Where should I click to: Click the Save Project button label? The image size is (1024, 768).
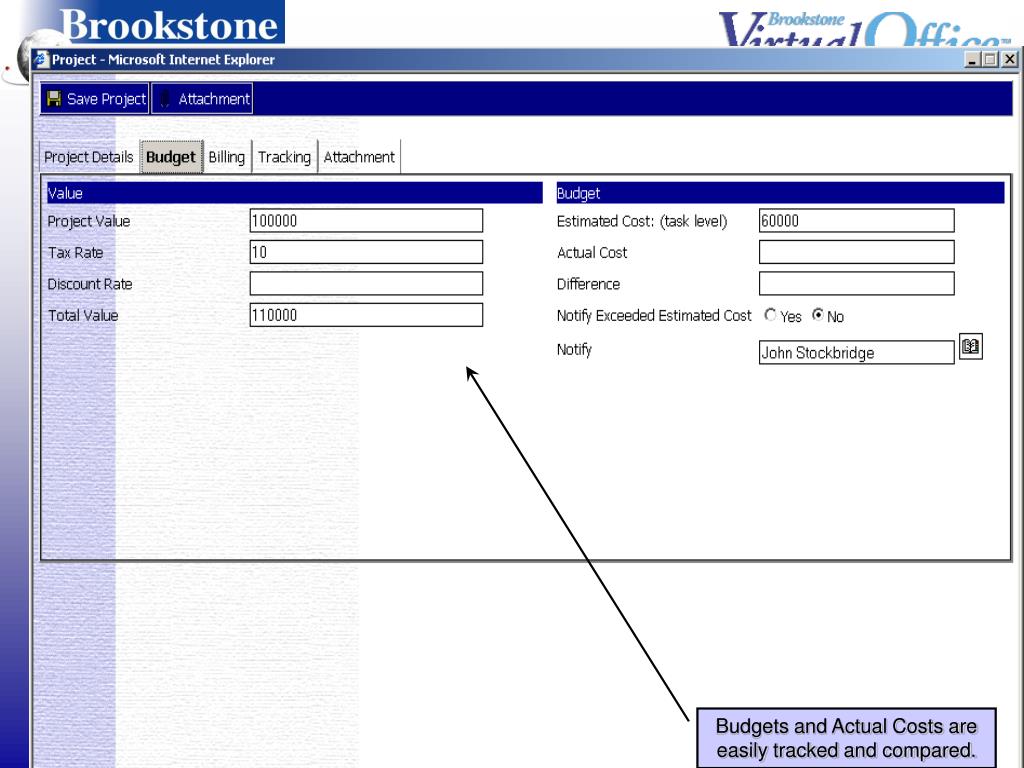106,99
